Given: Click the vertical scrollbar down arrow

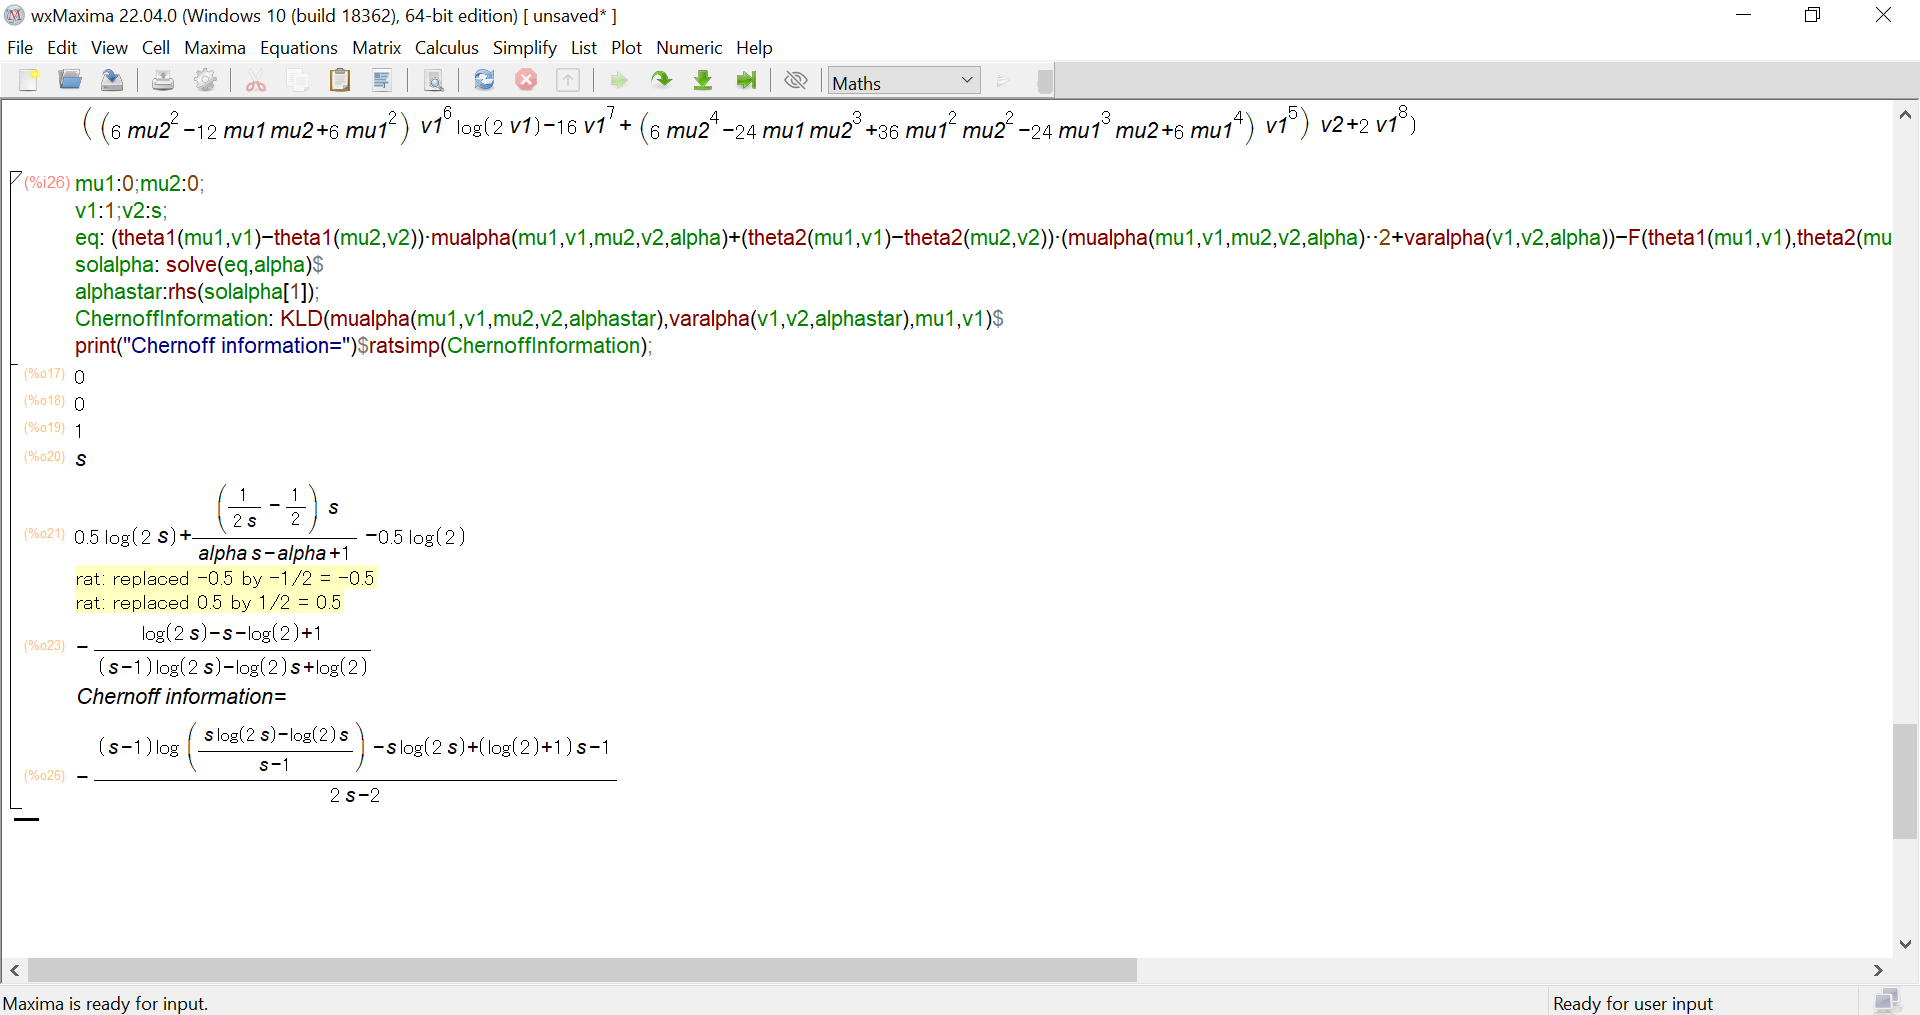Looking at the screenshot, I should click(x=1905, y=943).
